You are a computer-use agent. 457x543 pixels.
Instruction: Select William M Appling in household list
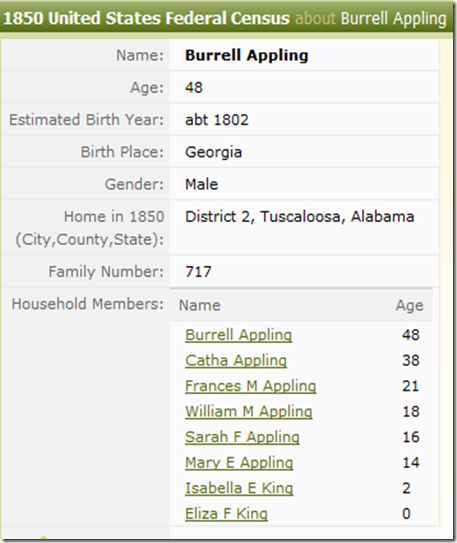point(249,412)
